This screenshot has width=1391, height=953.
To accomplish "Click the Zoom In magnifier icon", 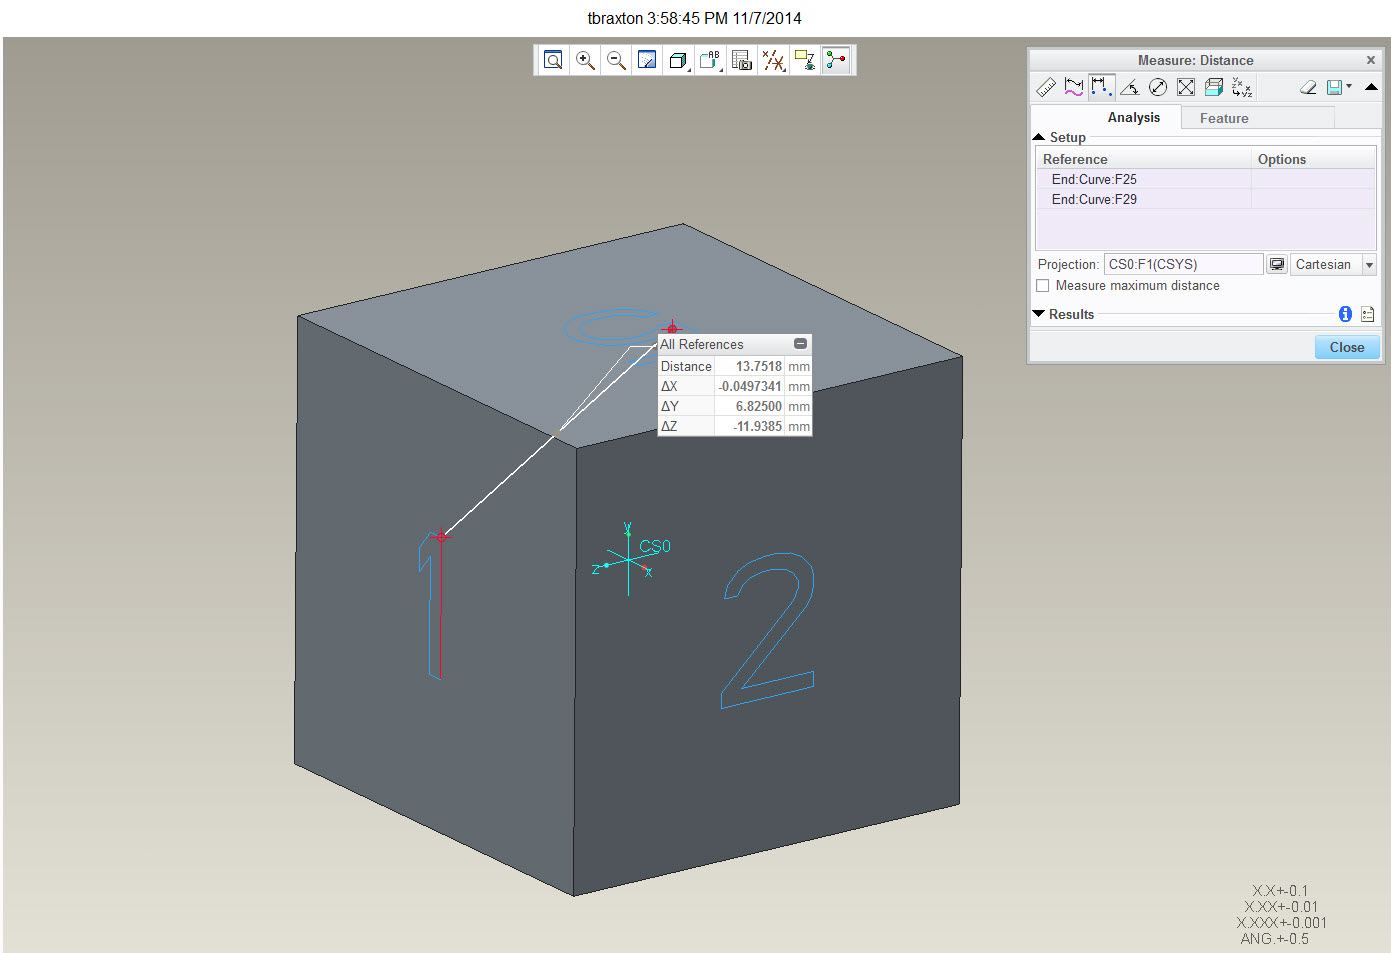I will coord(585,60).
